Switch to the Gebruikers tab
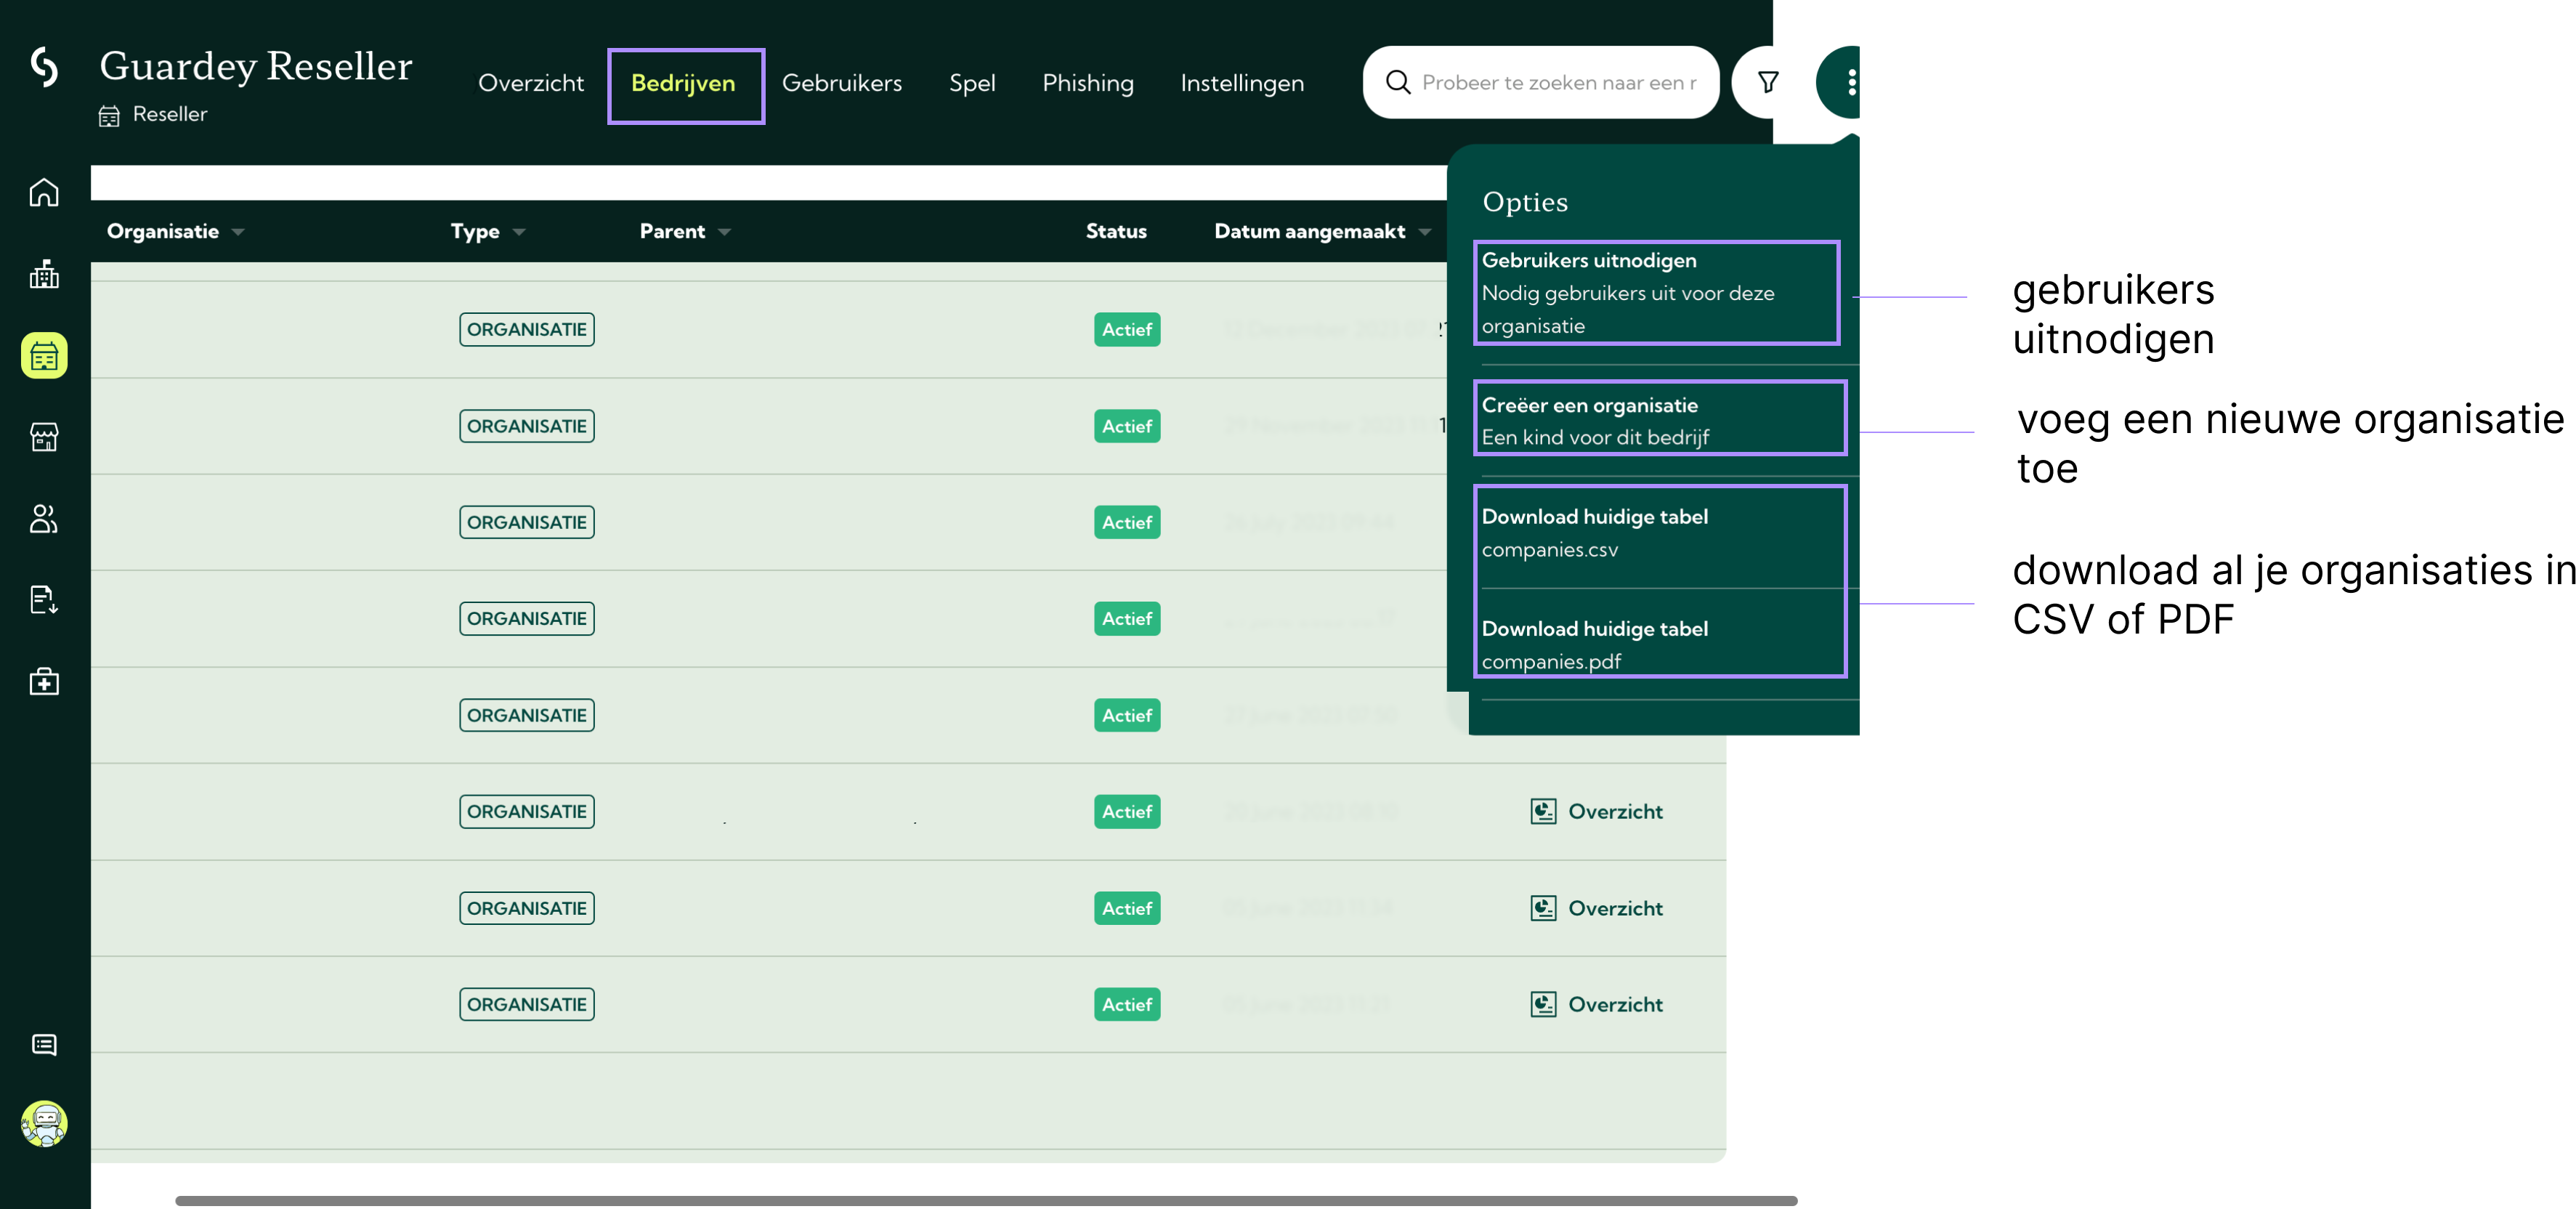The width and height of the screenshot is (2576, 1209). click(x=841, y=83)
